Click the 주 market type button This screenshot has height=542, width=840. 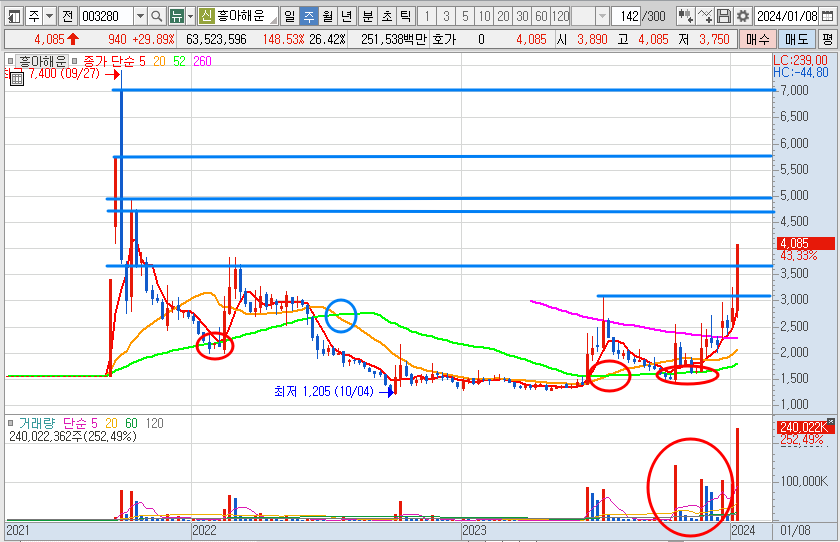coord(34,17)
